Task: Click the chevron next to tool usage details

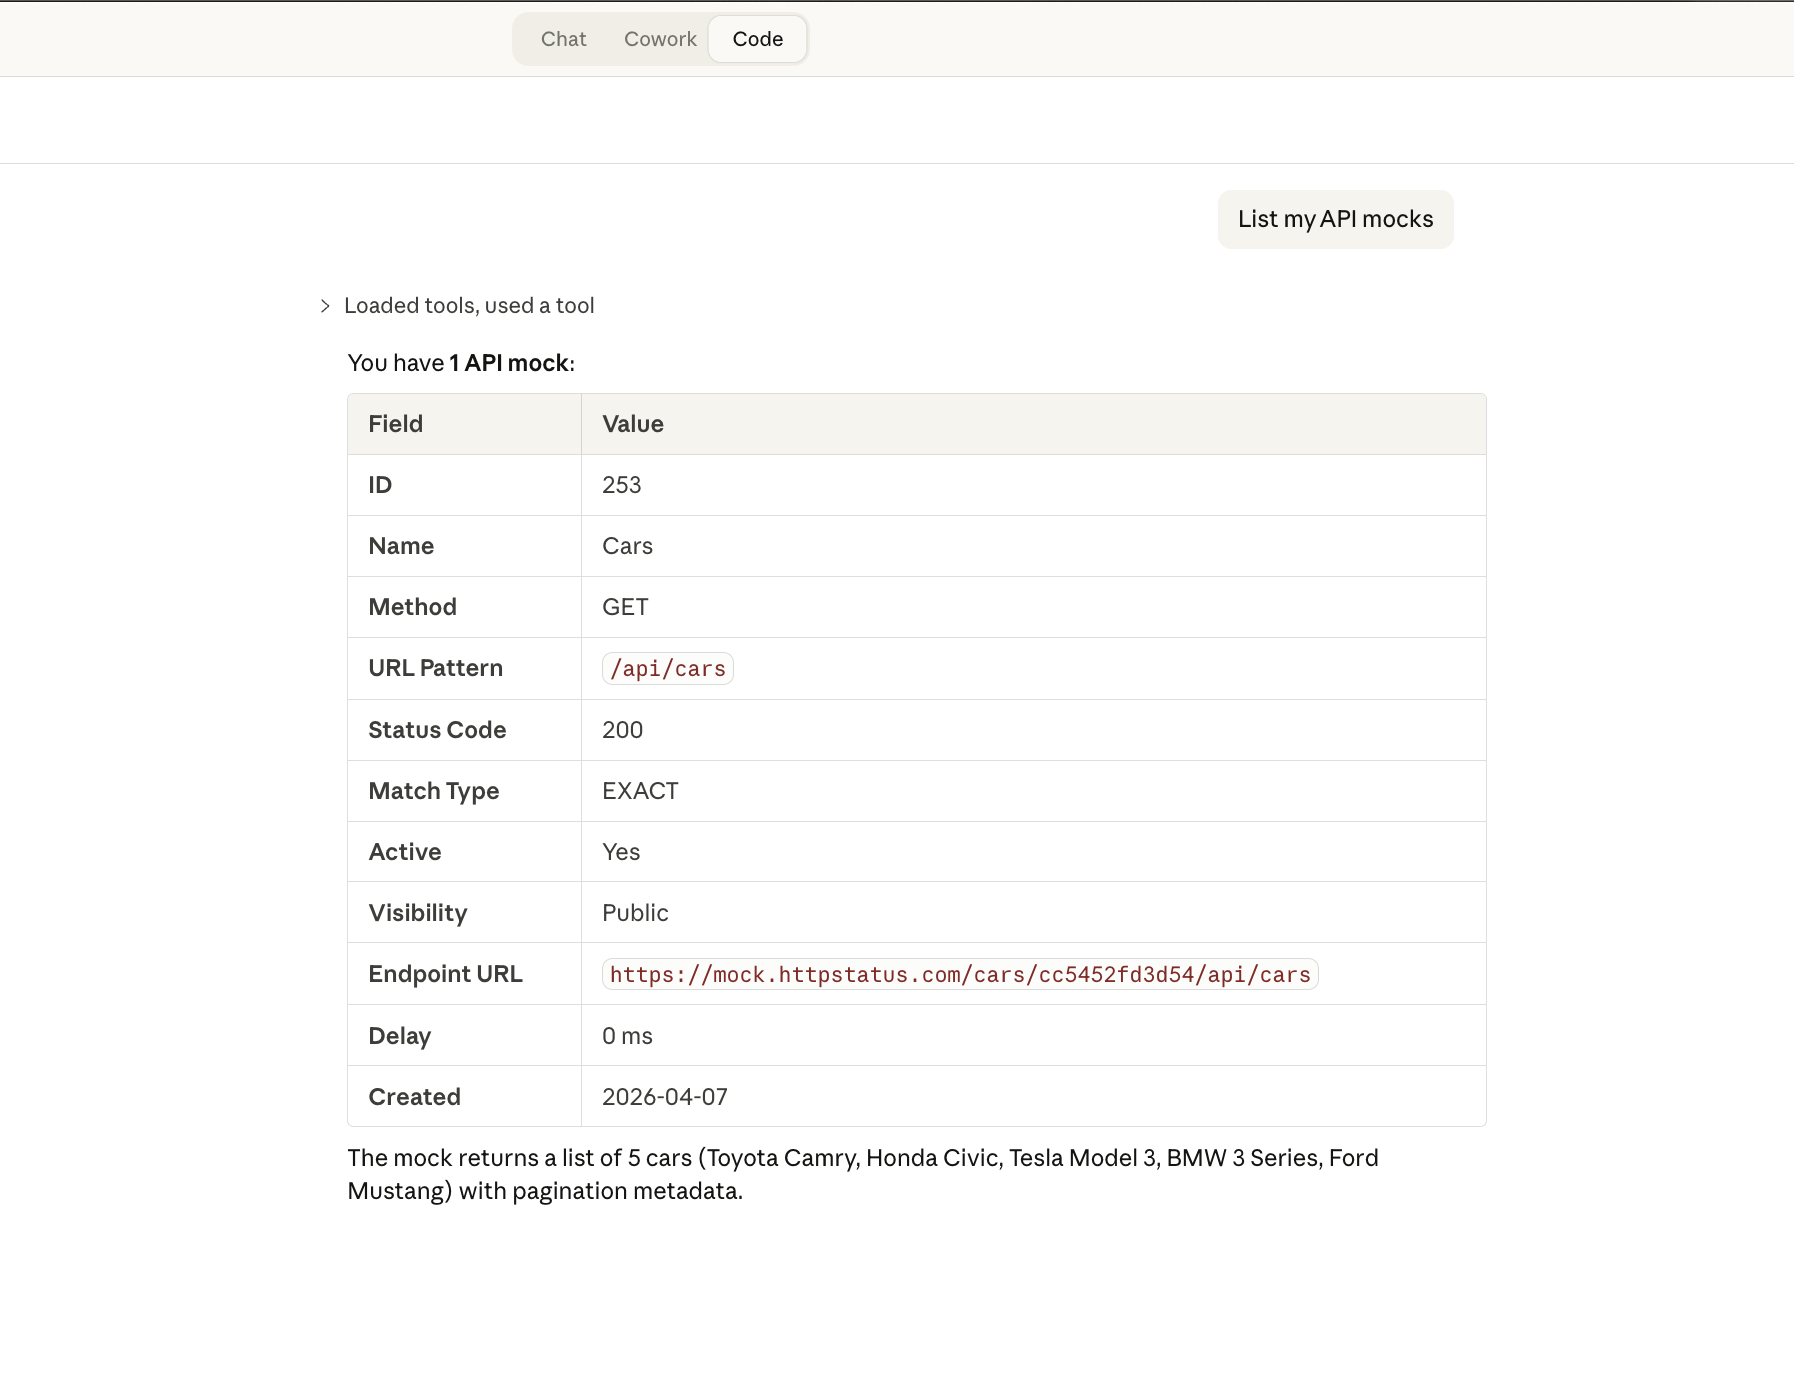Action: (x=325, y=305)
